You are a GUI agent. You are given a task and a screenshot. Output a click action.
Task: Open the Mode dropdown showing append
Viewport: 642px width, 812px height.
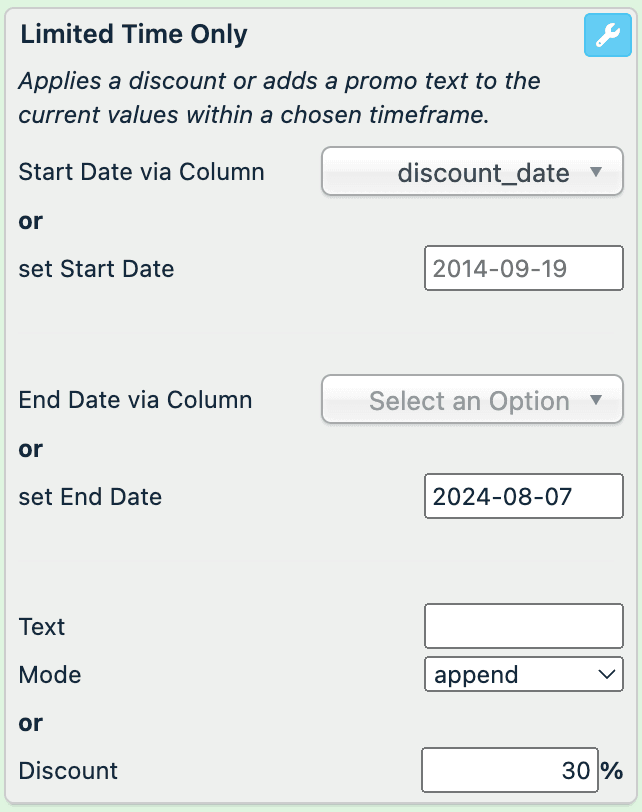click(523, 675)
